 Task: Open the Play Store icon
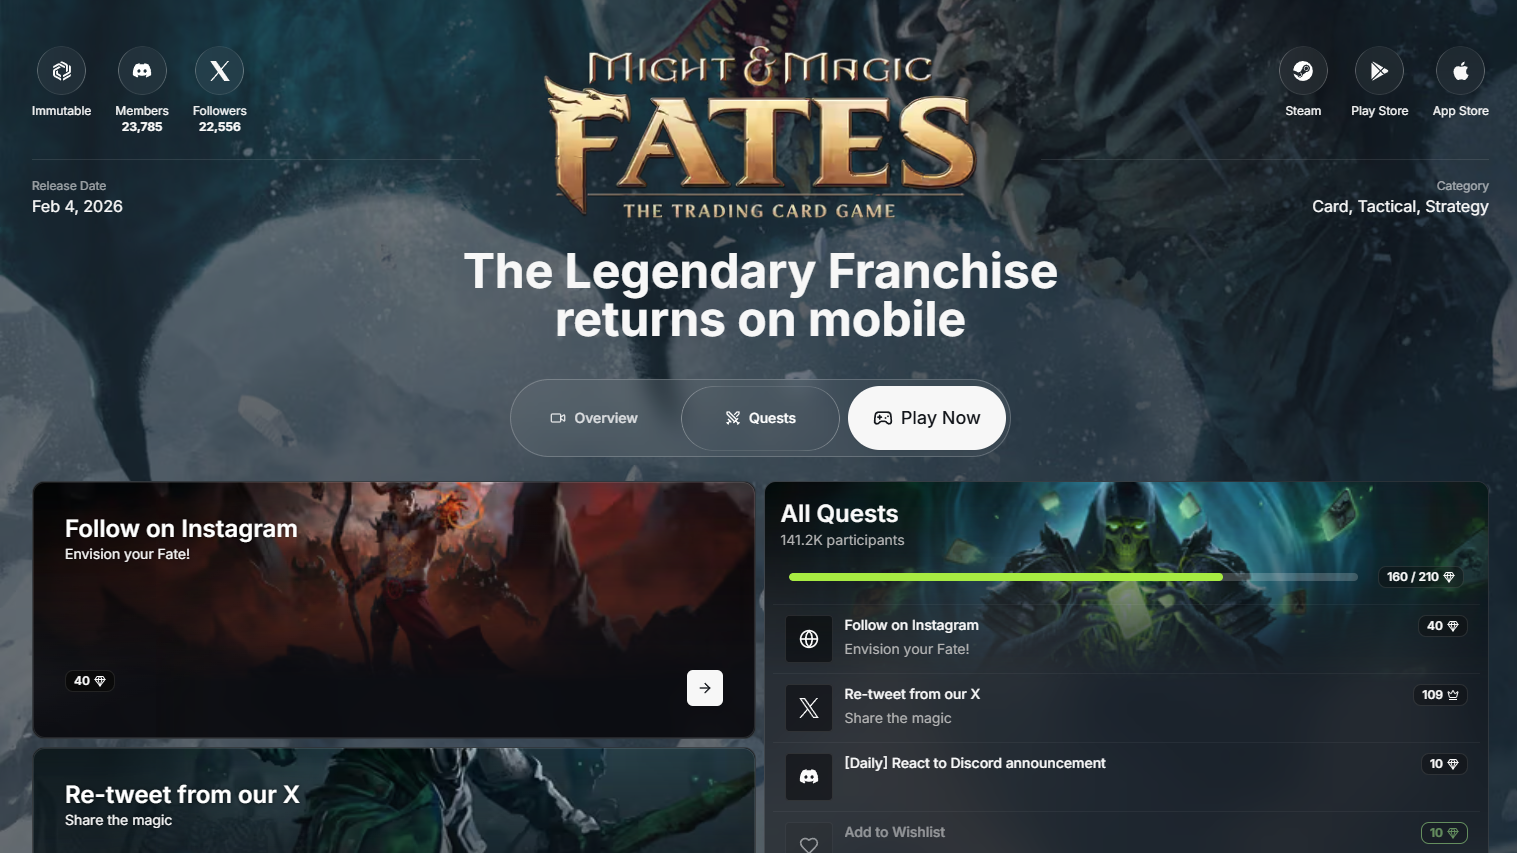1380,71
